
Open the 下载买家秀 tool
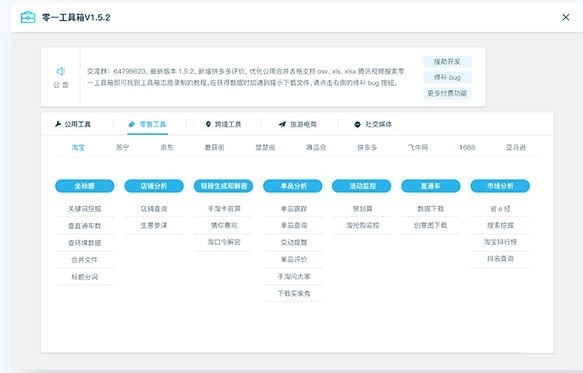294,293
